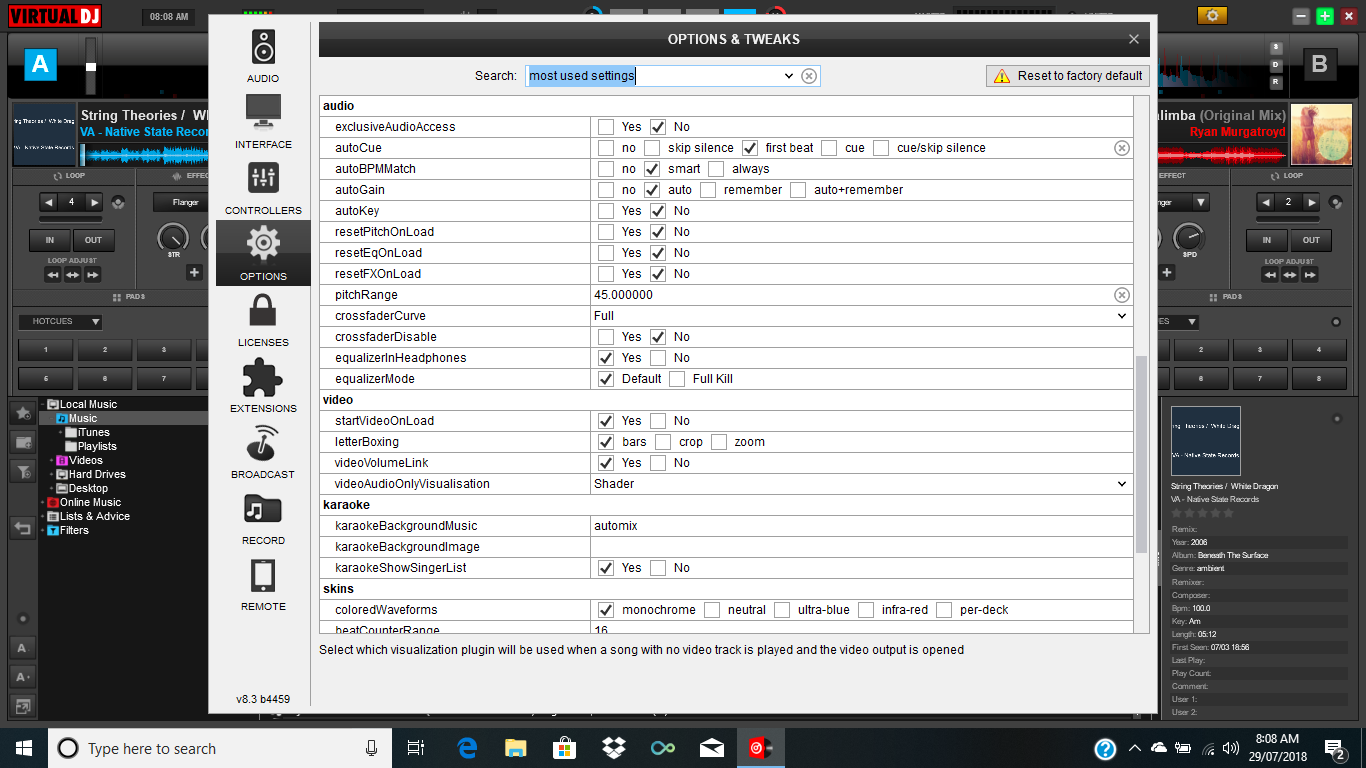Expand the Online Music tree node
This screenshot has height=768, width=1366.
pyautogui.click(x=42, y=503)
